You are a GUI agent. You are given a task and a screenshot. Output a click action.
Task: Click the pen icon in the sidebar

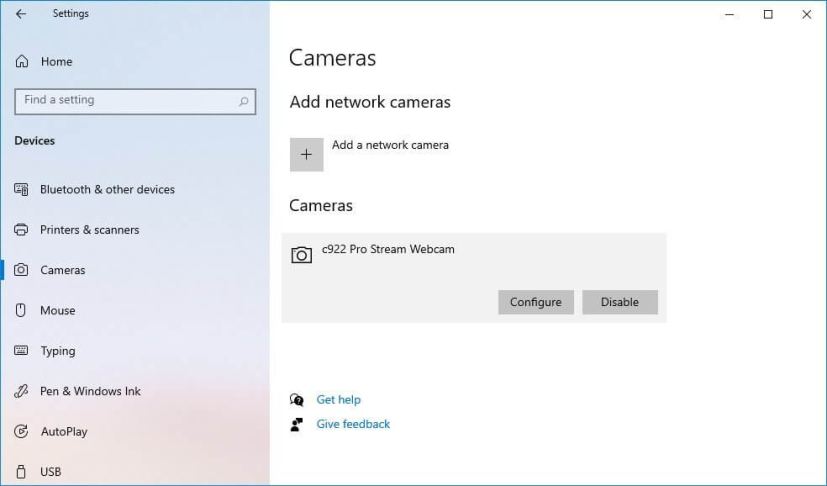(x=21, y=391)
